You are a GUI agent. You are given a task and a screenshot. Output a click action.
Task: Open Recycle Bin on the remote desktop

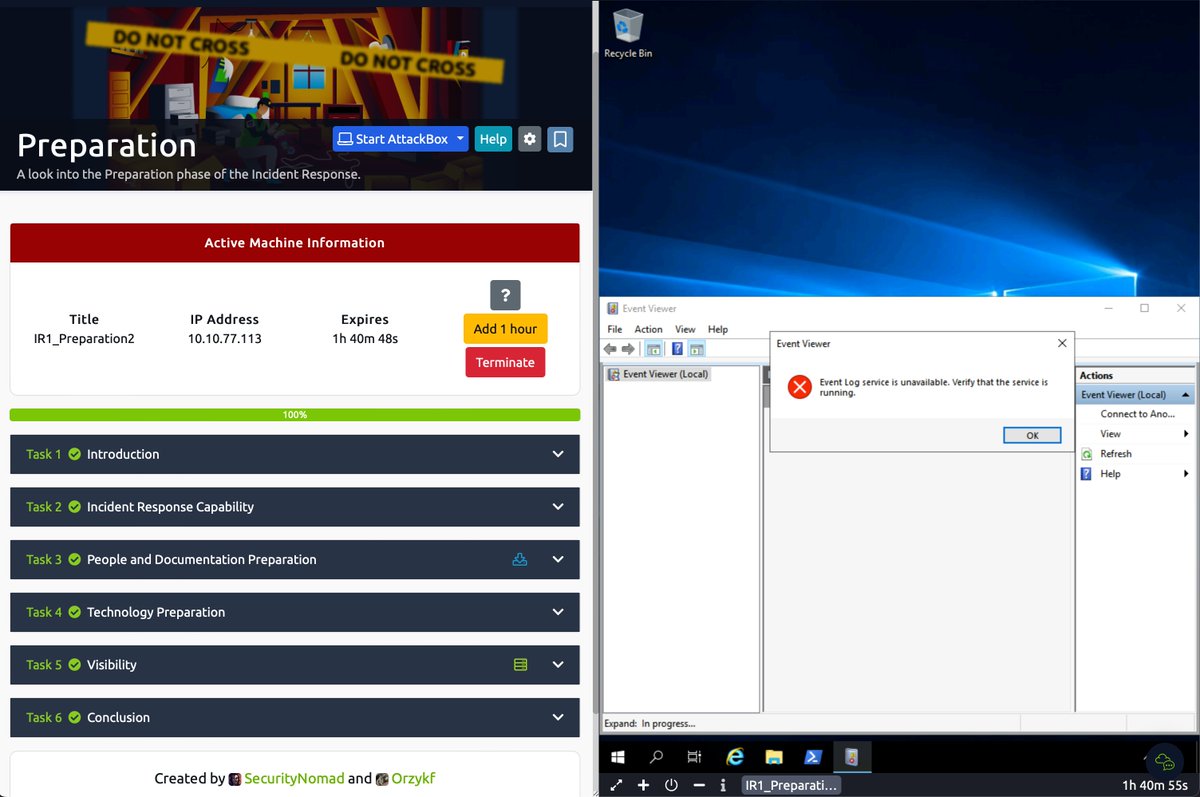628,34
